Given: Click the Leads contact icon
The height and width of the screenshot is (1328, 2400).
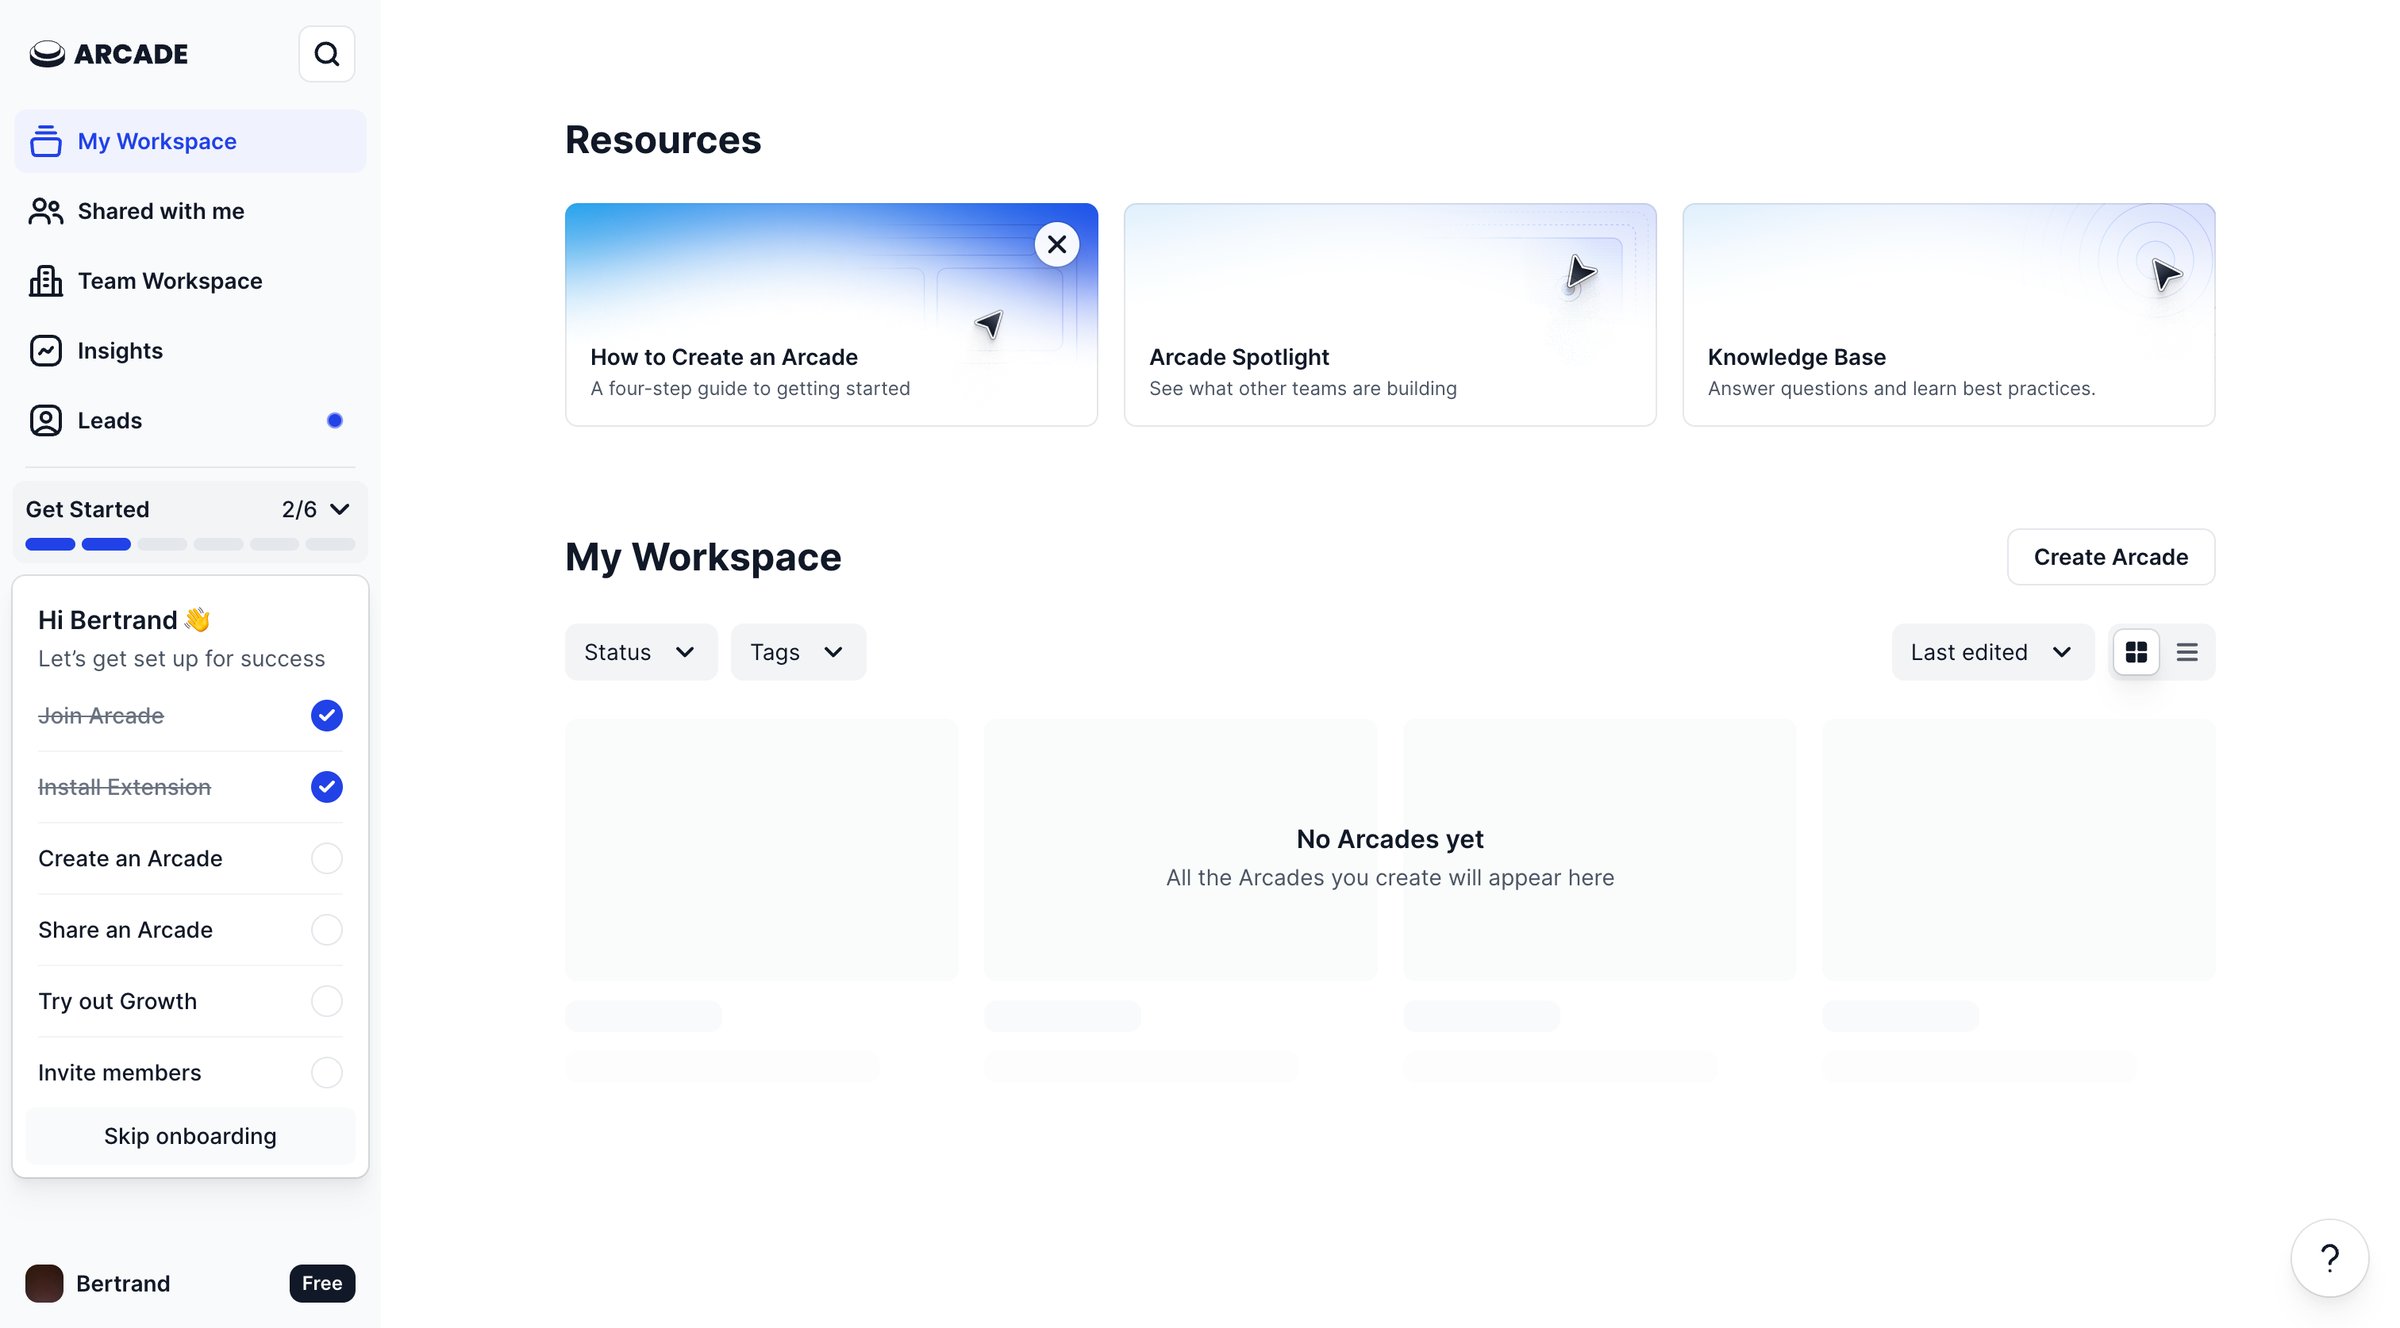Looking at the screenshot, I should [46, 421].
